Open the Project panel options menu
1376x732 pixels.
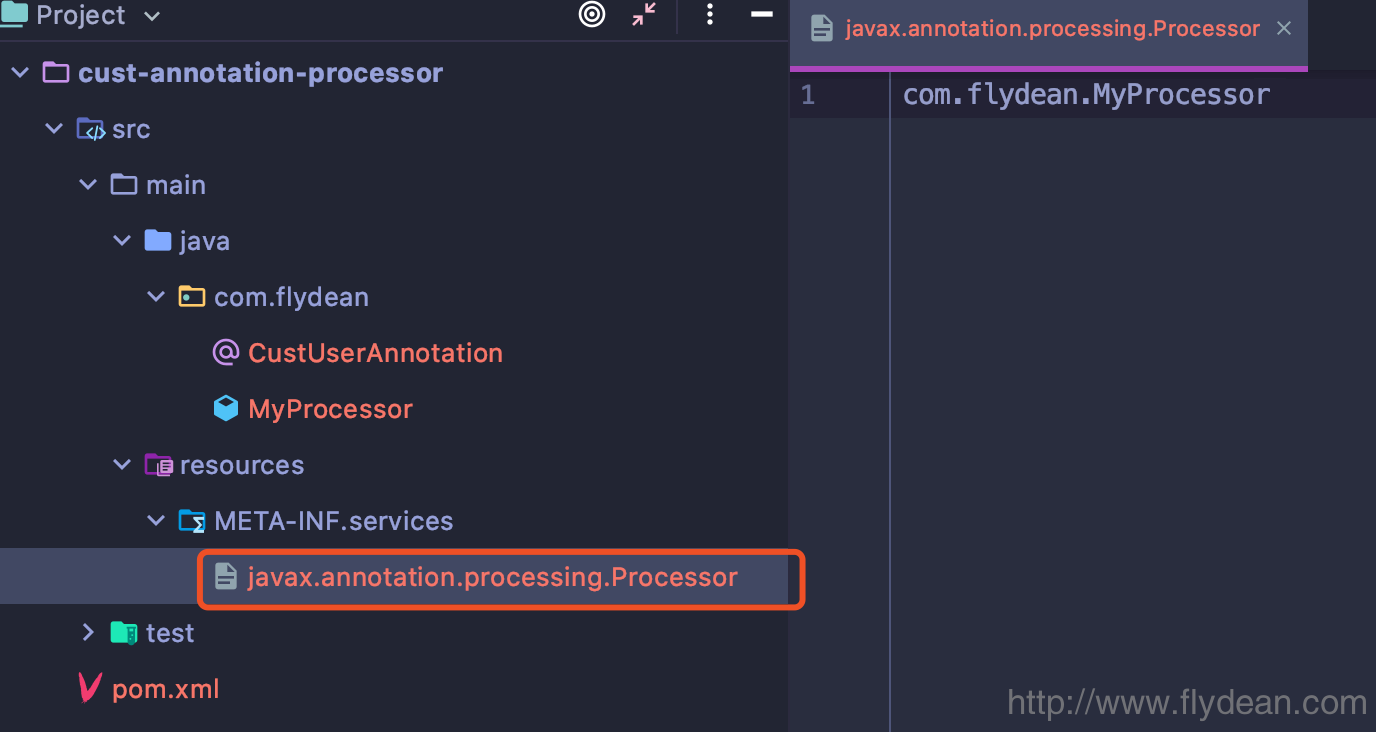tap(709, 15)
